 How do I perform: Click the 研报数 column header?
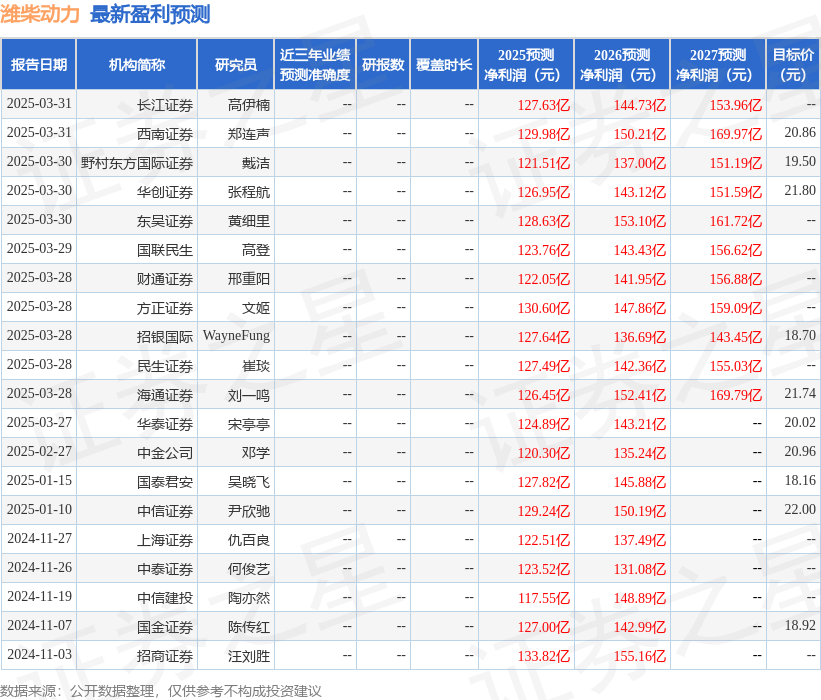pos(383,64)
